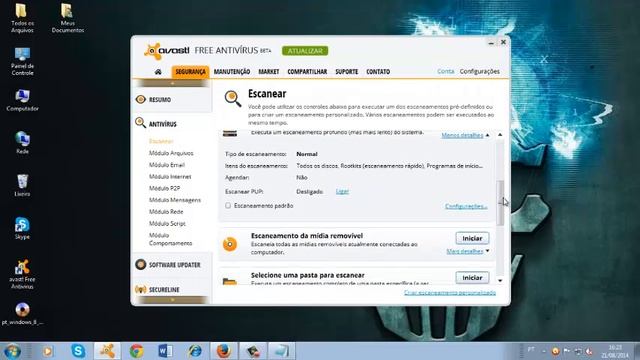Select Módulo Script in sidebar

click(x=167, y=224)
